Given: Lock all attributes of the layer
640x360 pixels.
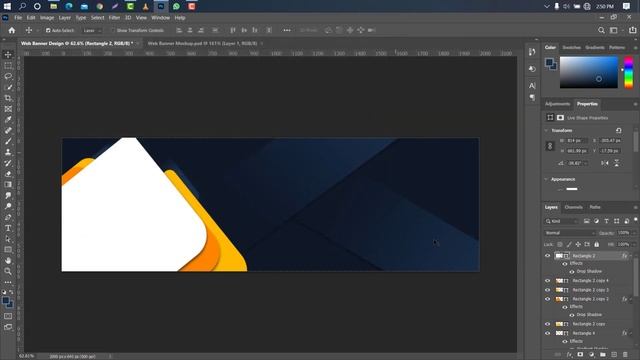Looking at the screenshot, I should (596, 244).
